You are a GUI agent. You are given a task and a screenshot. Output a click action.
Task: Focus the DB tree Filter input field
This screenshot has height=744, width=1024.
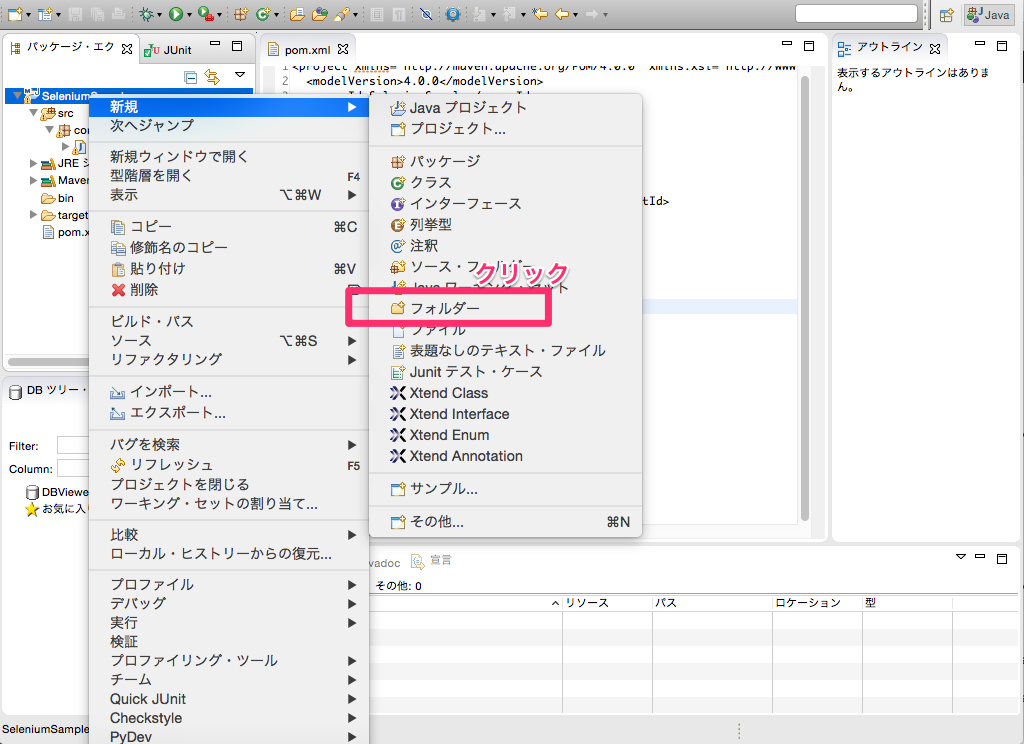click(x=73, y=445)
